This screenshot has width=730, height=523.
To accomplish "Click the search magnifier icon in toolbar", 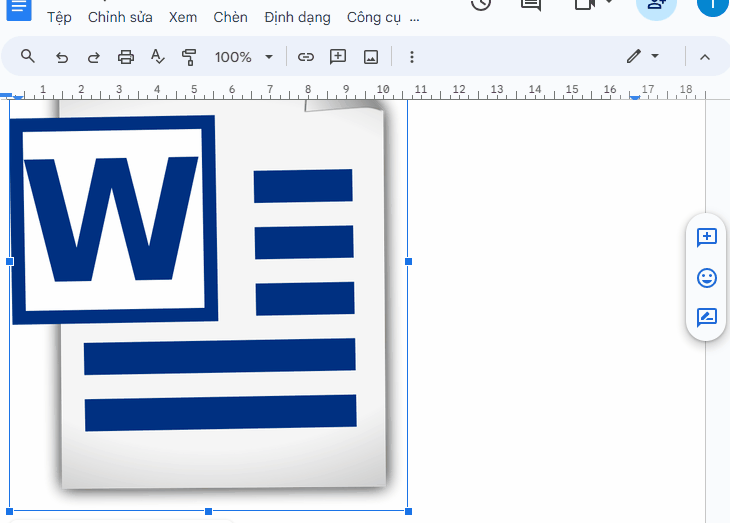I will tap(28, 57).
